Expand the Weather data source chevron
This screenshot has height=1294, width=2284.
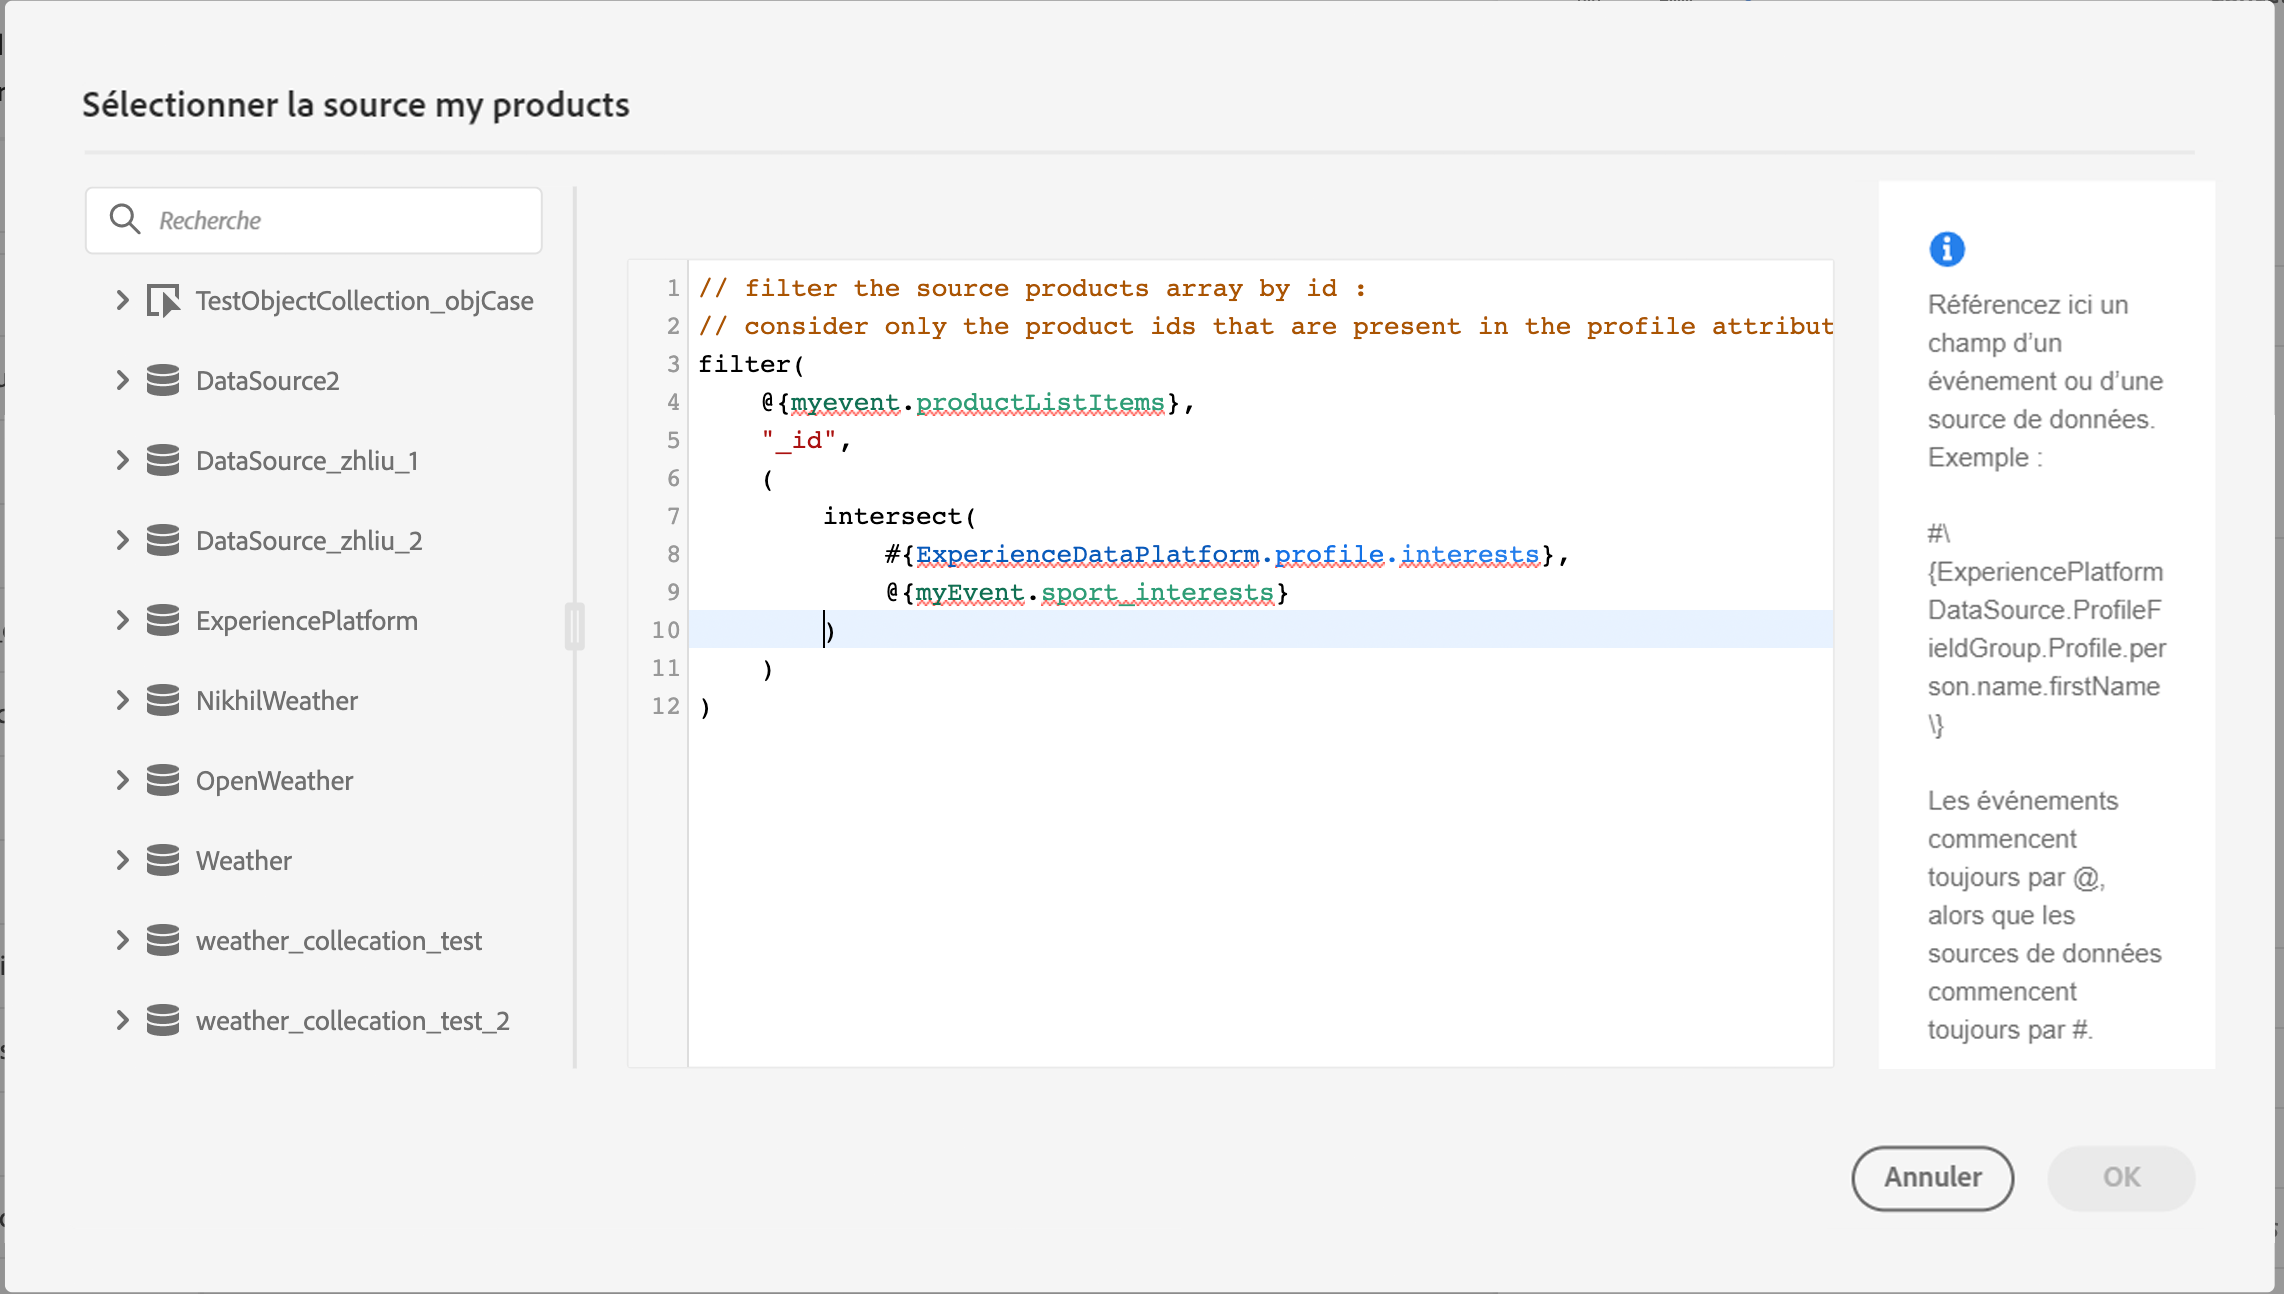[x=122, y=861]
